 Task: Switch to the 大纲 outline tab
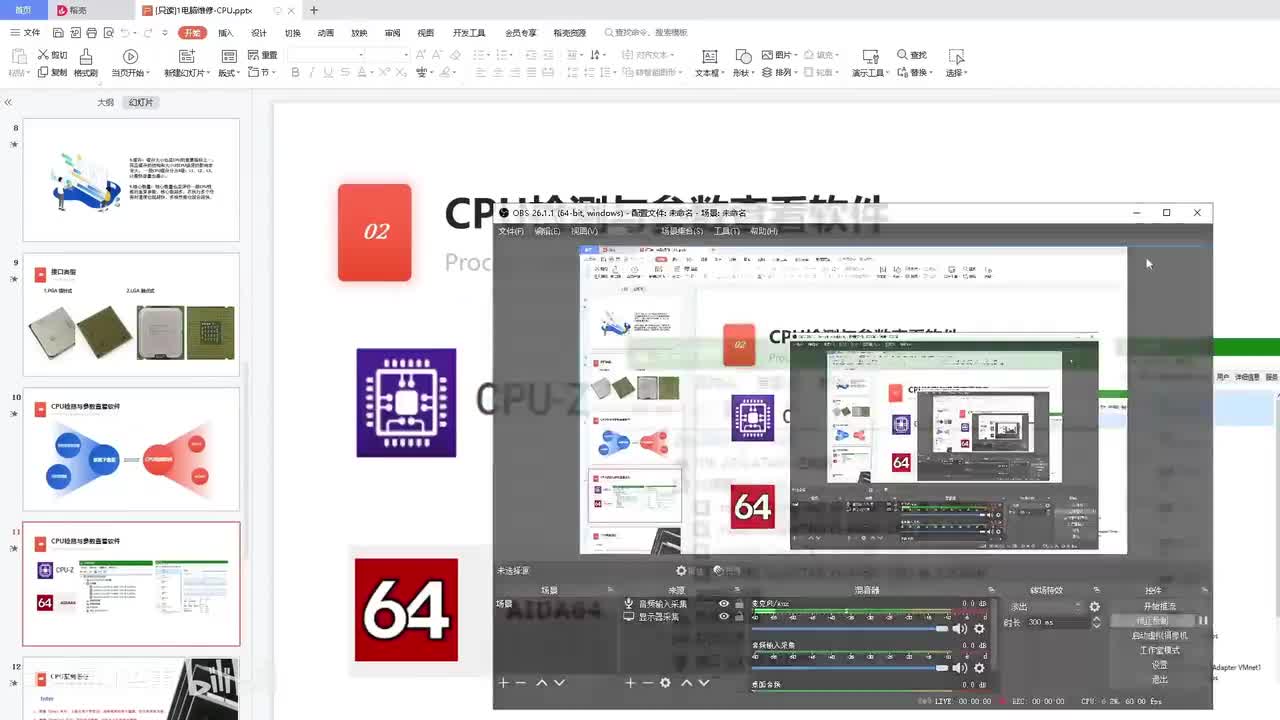[105, 103]
